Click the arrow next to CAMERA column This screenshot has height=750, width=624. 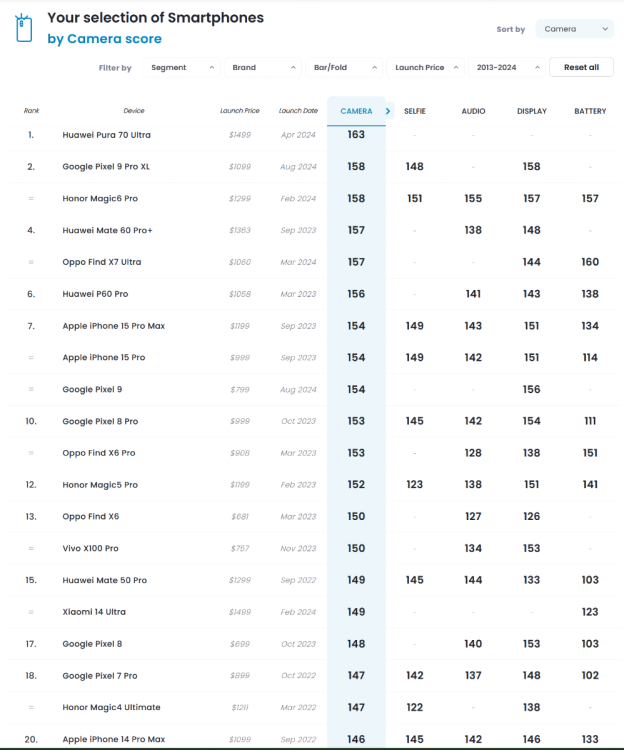coord(388,111)
